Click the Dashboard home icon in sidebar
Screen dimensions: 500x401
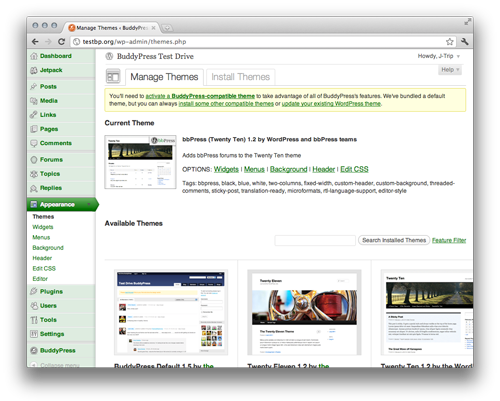[34, 56]
